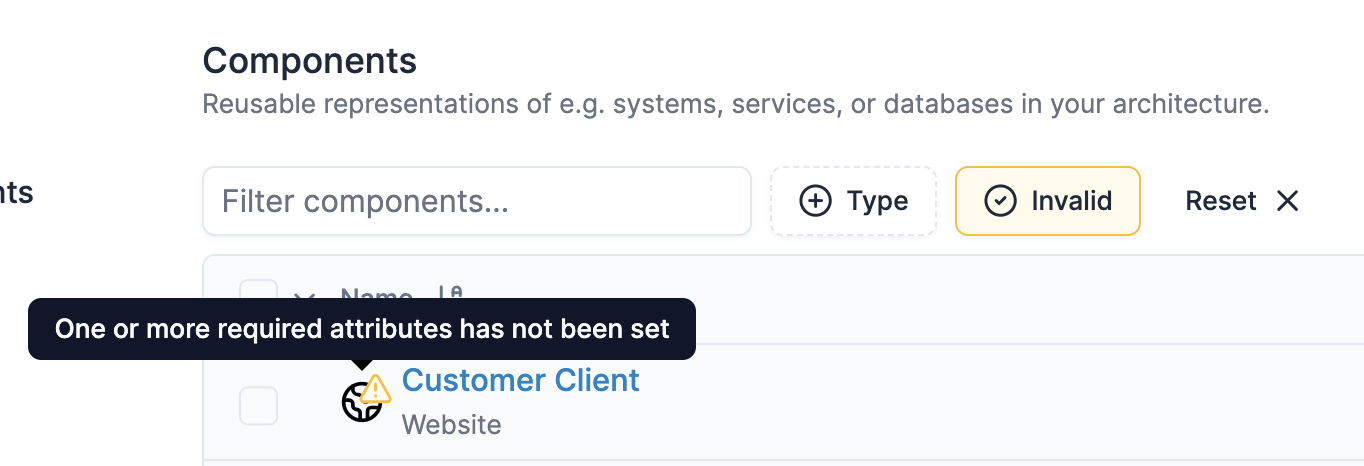Click the yellow warning triangle icon
The width and height of the screenshot is (1364, 466).
(376, 388)
